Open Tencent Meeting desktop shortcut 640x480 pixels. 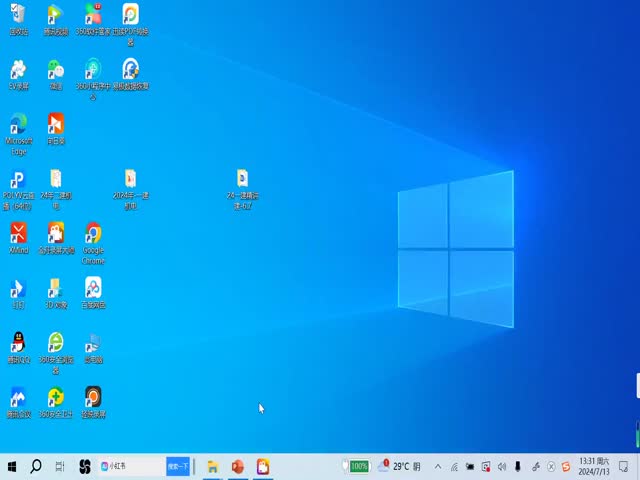coord(18,398)
